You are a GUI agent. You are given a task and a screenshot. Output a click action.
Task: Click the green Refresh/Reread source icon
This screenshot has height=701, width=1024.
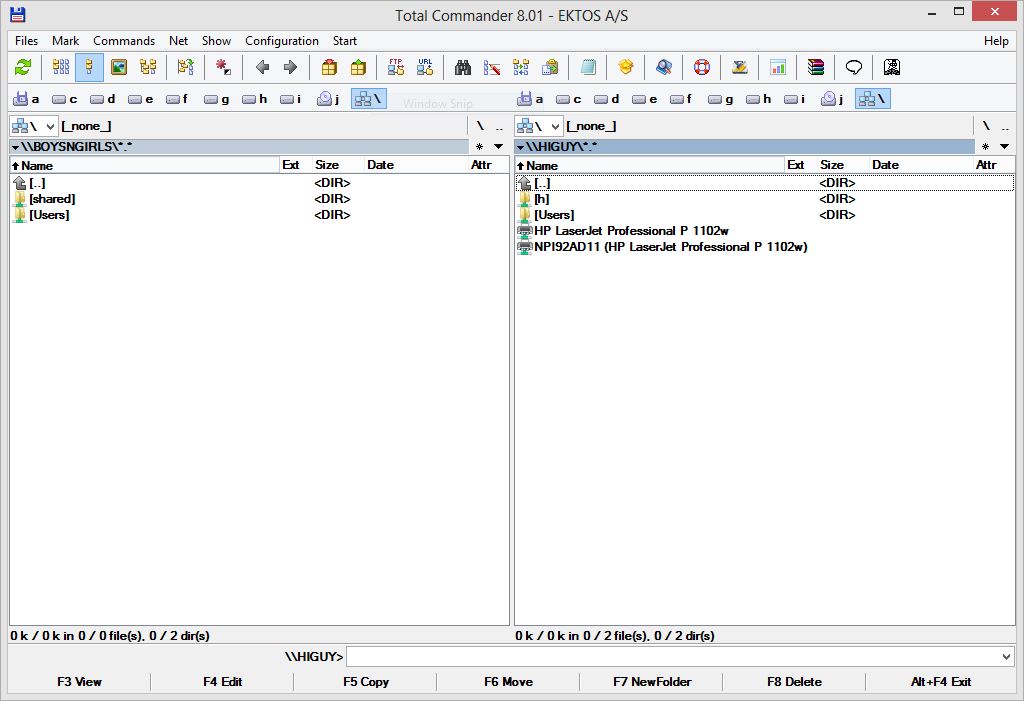23,67
